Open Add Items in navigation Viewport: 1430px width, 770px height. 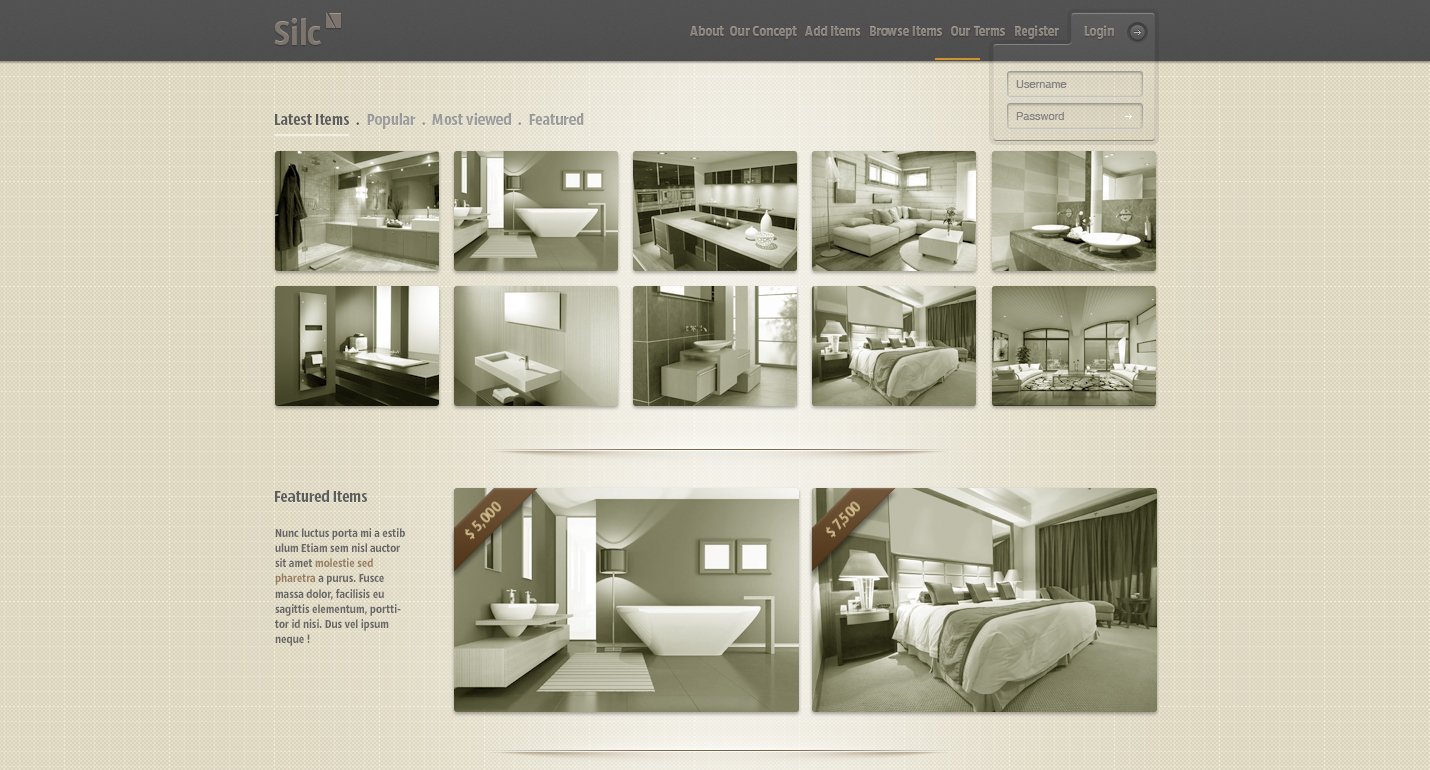tap(832, 31)
